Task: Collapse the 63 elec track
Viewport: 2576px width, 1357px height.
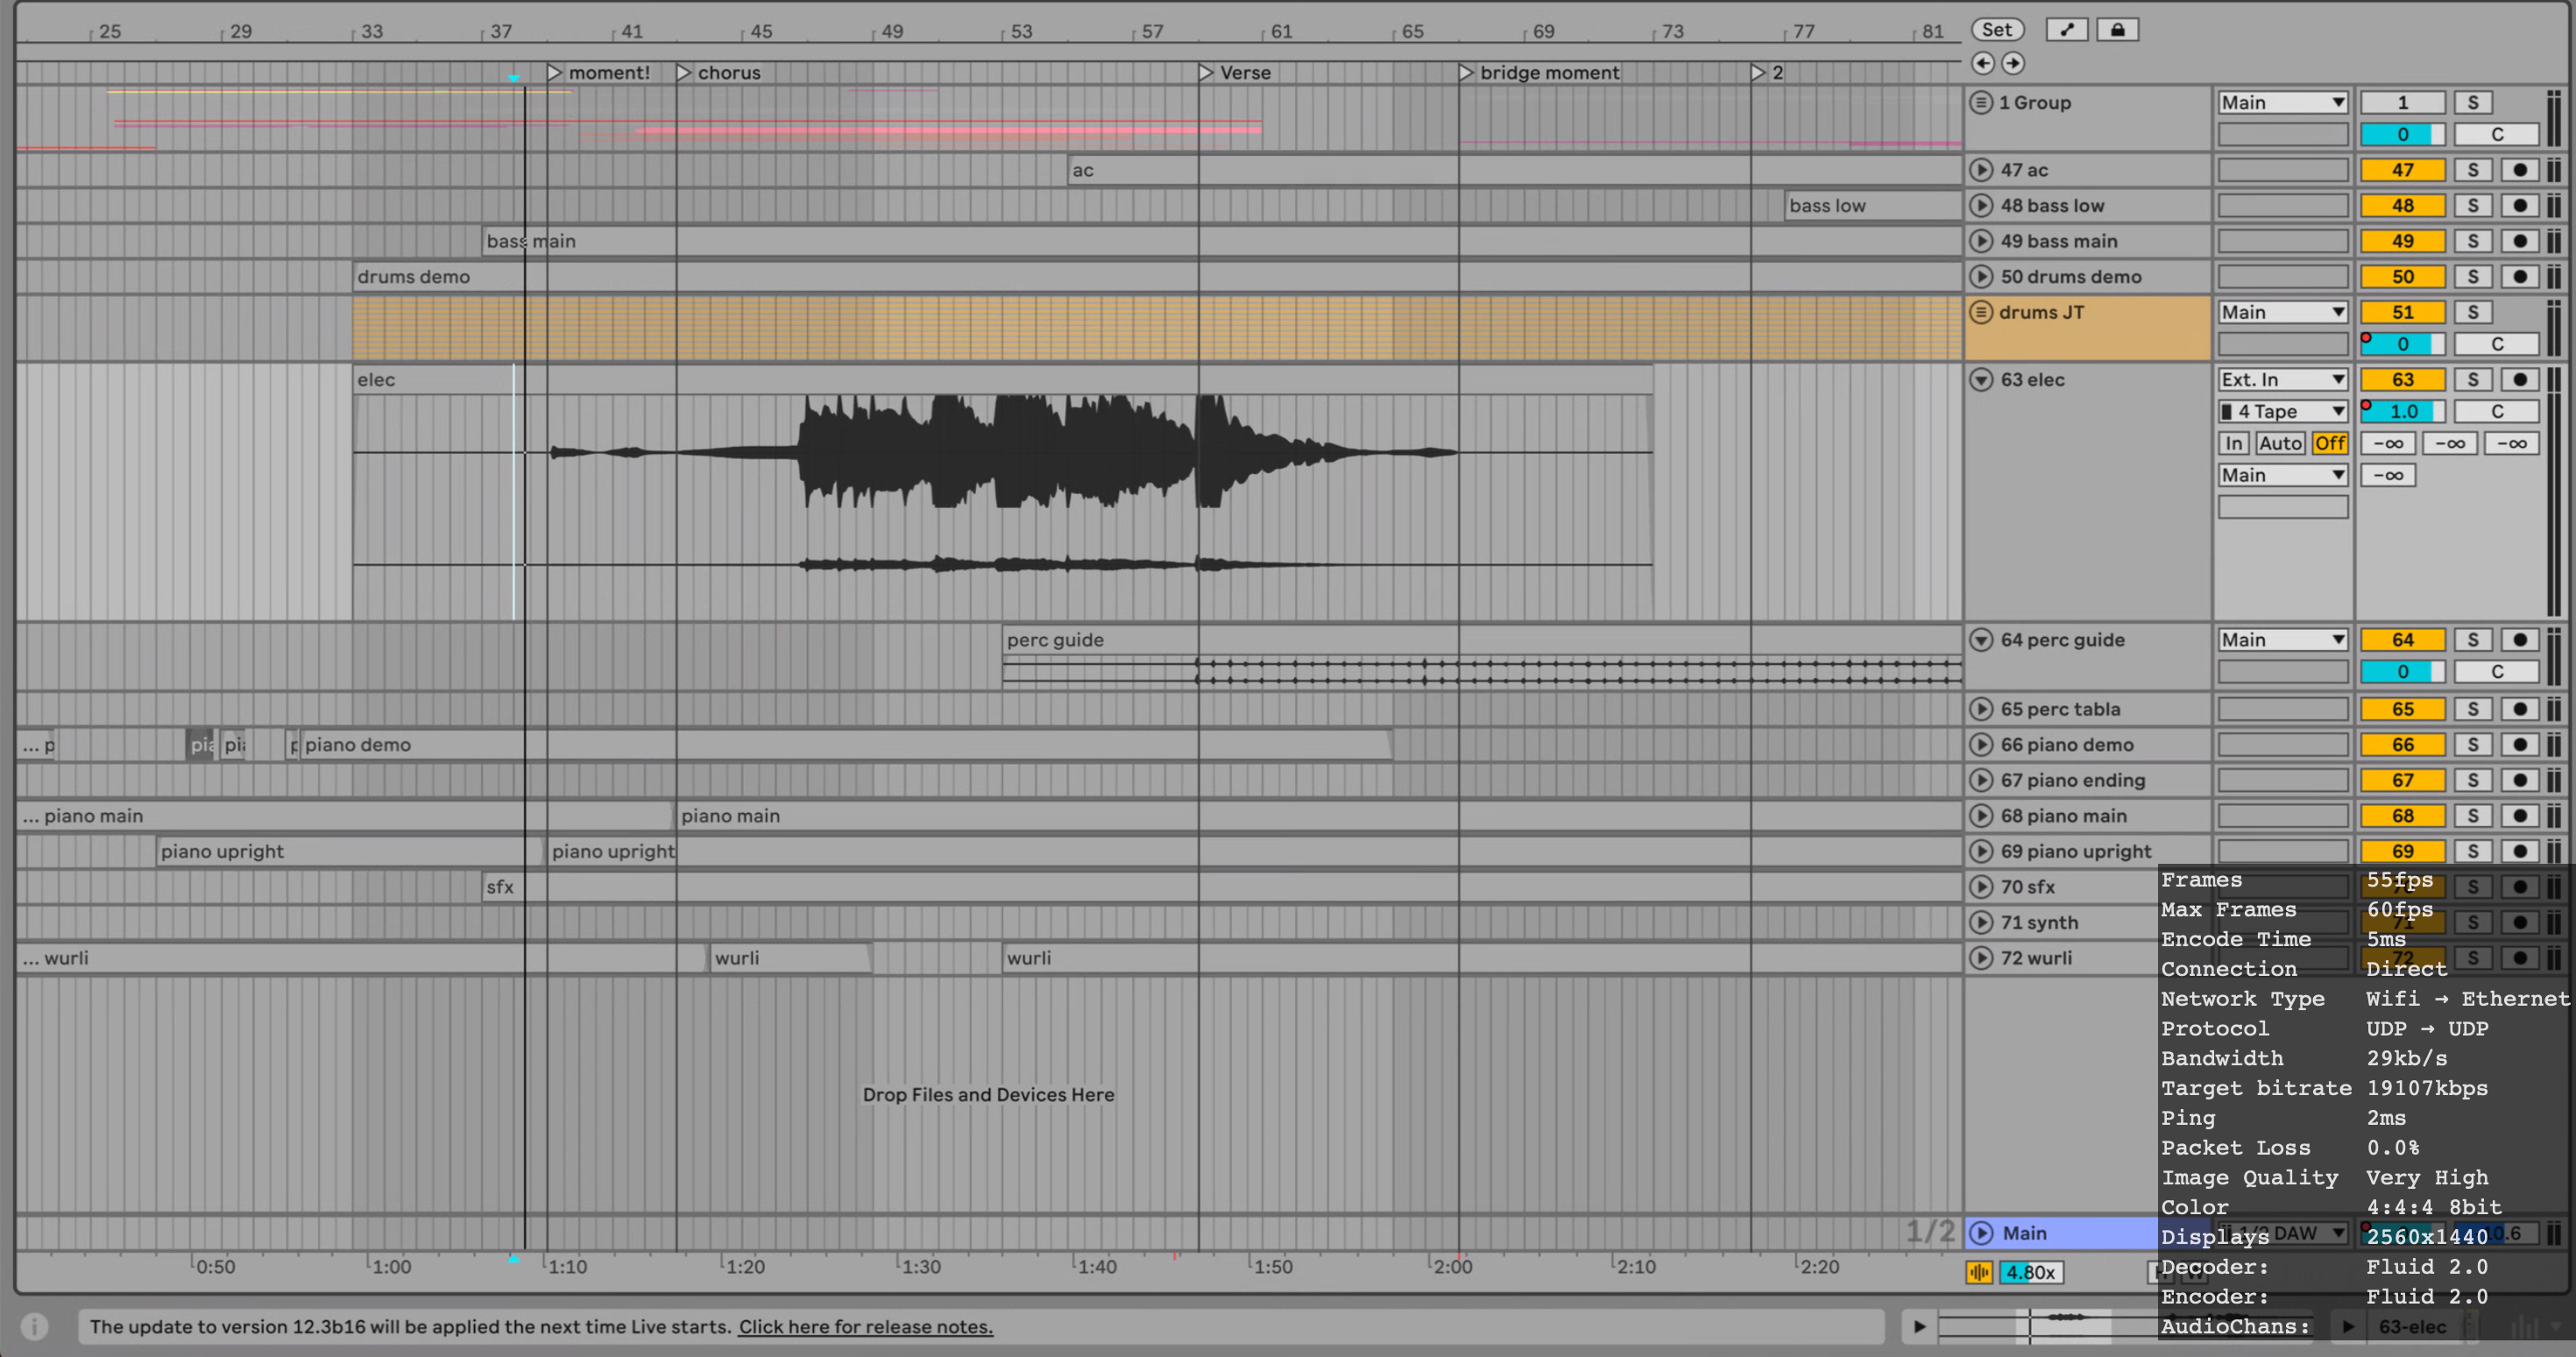Action: [1980, 380]
